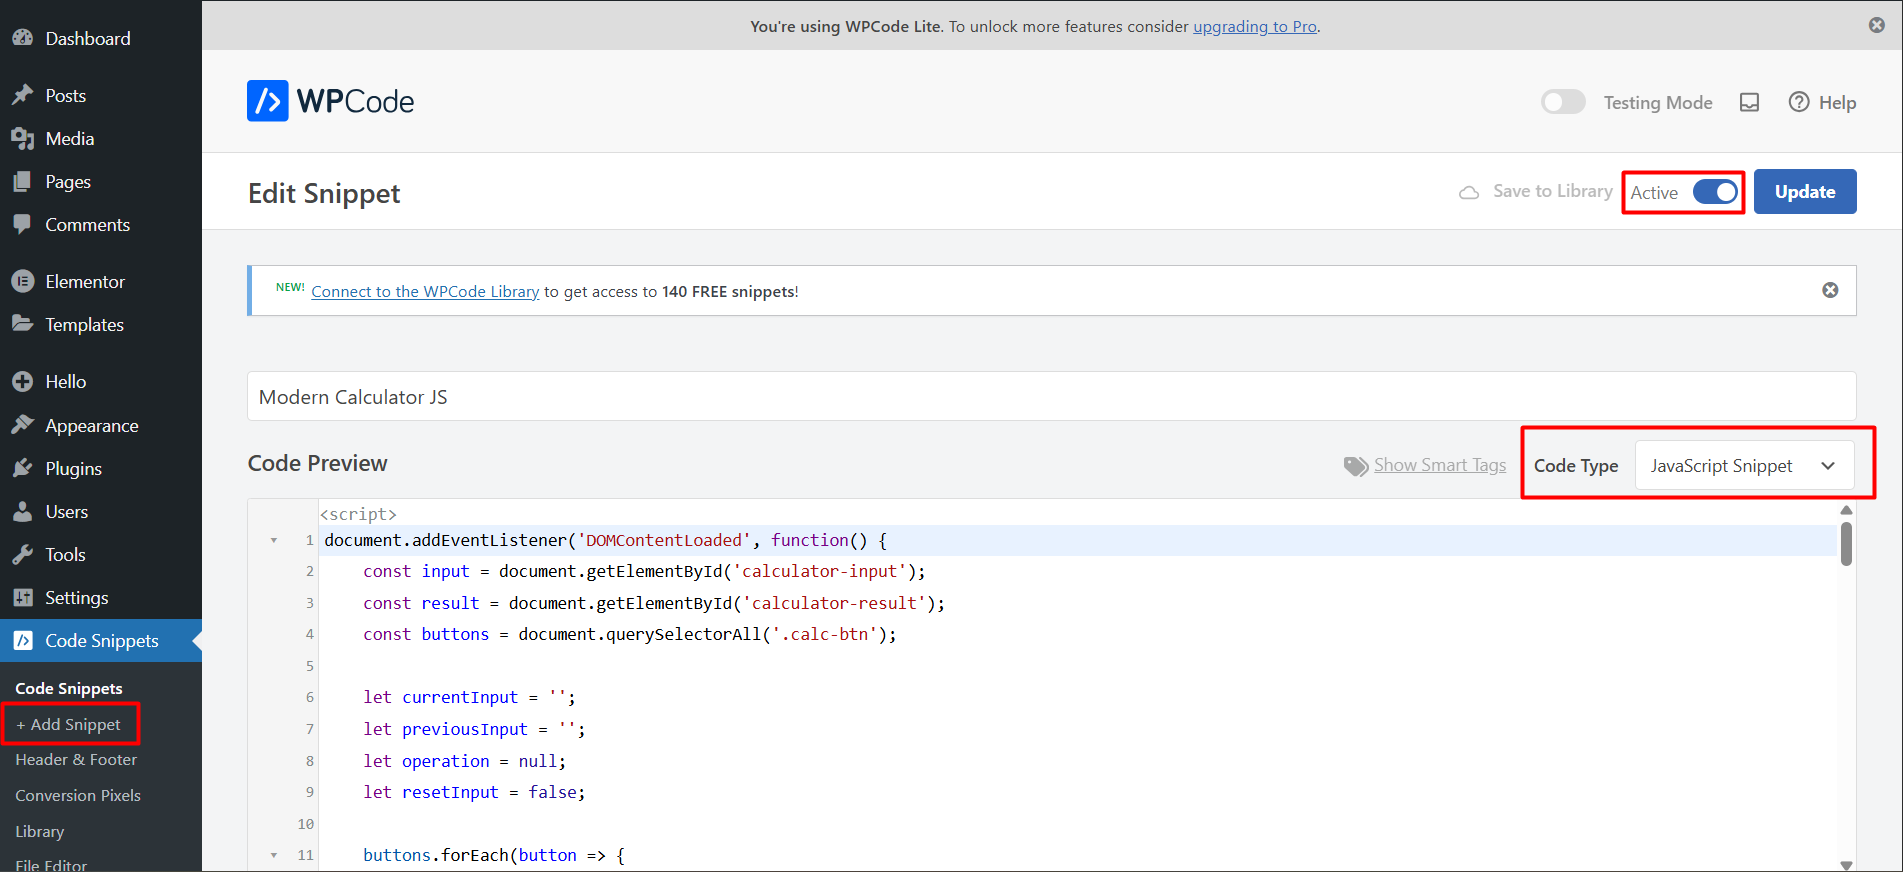
Task: Collapse code fold arrow on line 1
Action: click(x=274, y=540)
